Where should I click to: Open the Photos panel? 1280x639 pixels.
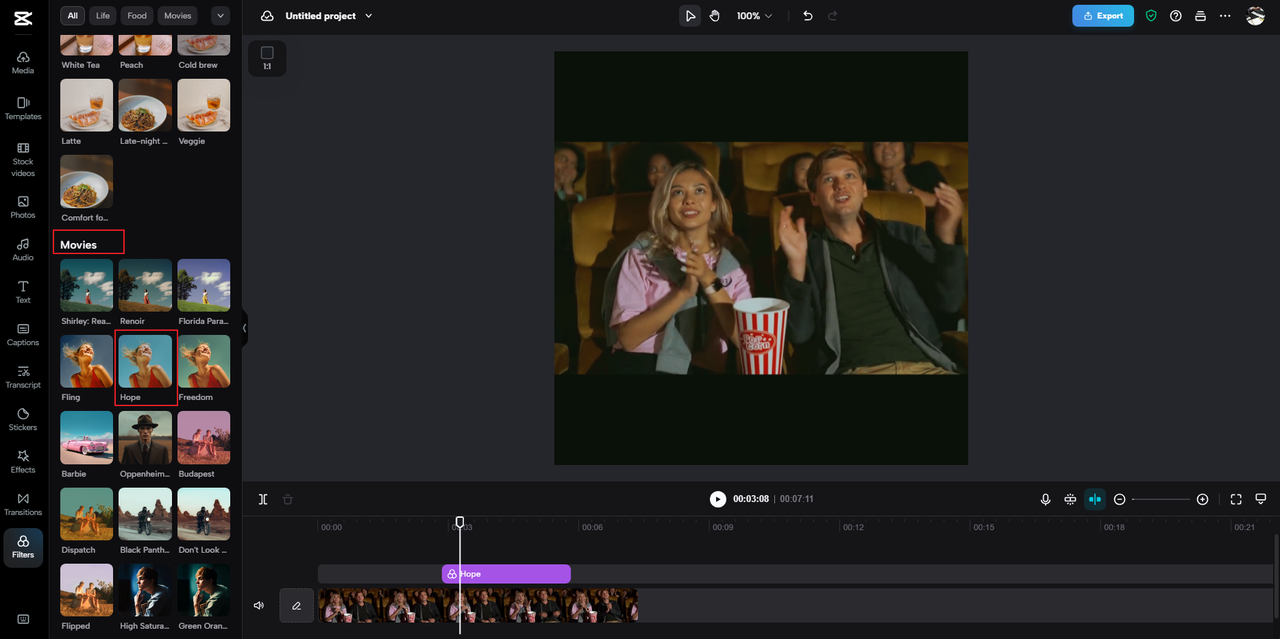(x=23, y=207)
